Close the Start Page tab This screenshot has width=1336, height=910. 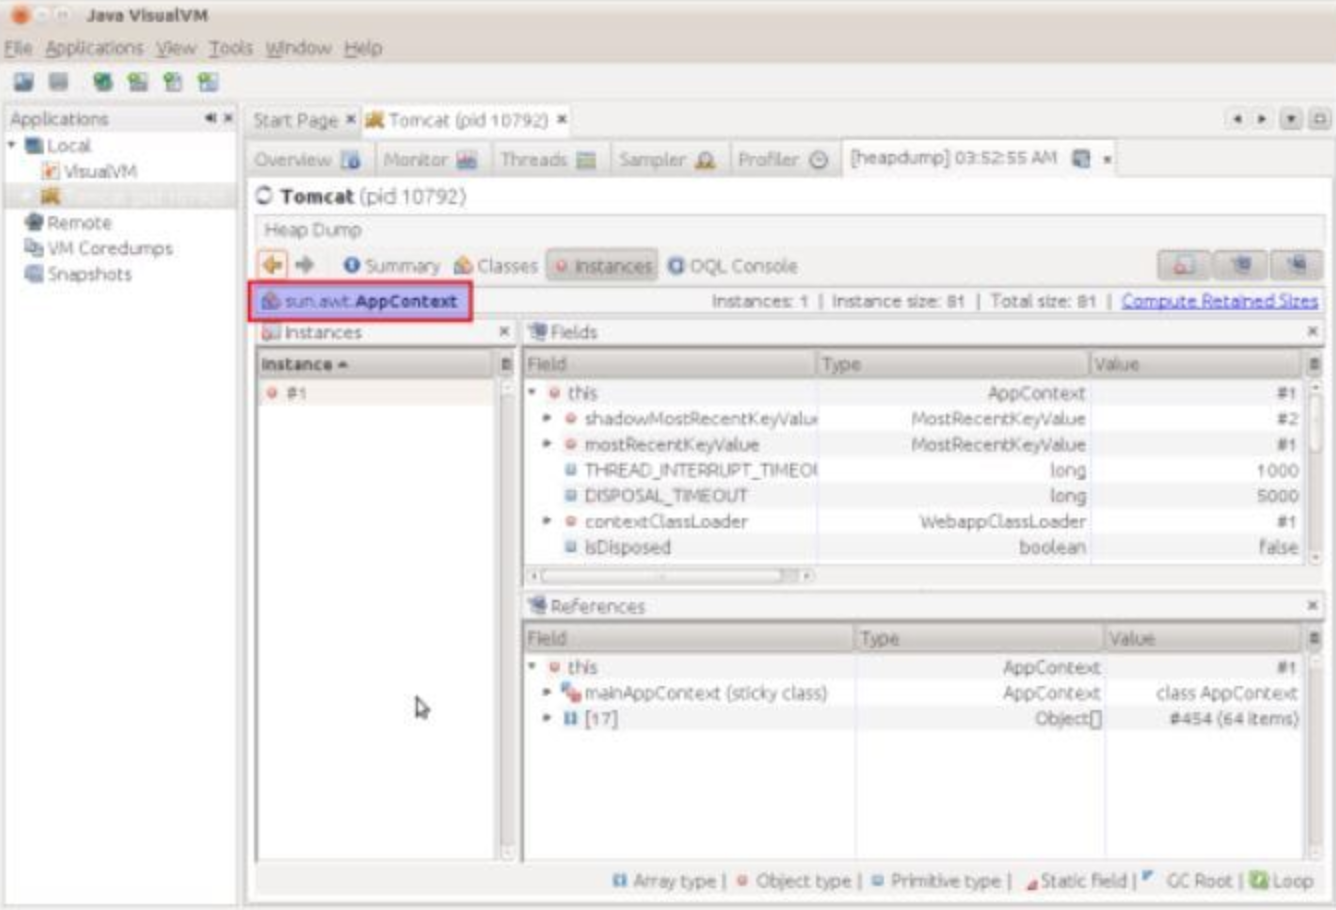351,120
